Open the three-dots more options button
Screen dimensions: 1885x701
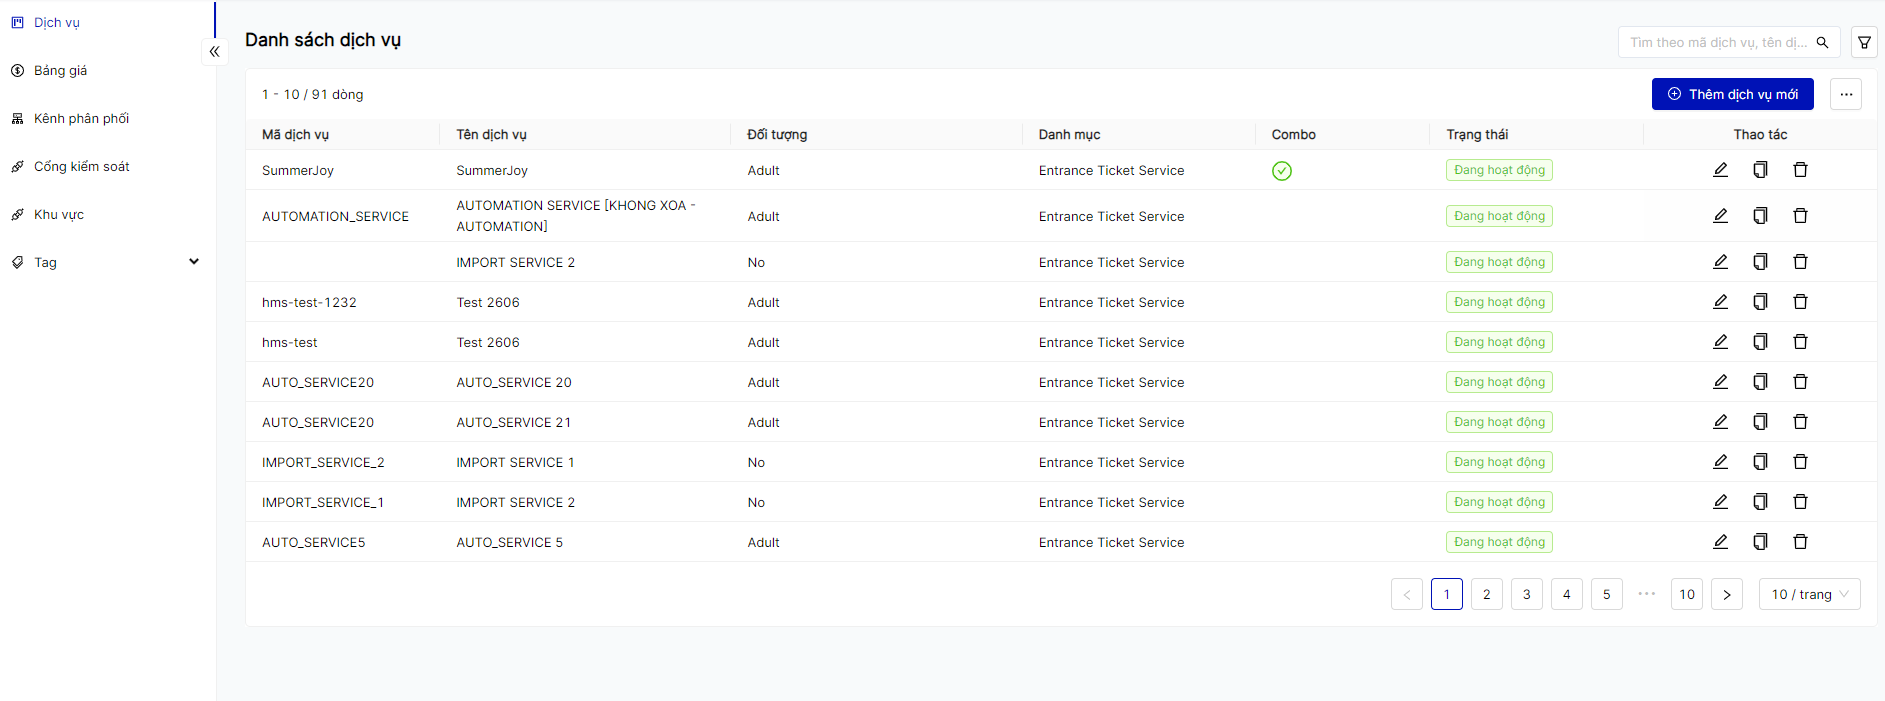[x=1846, y=94]
